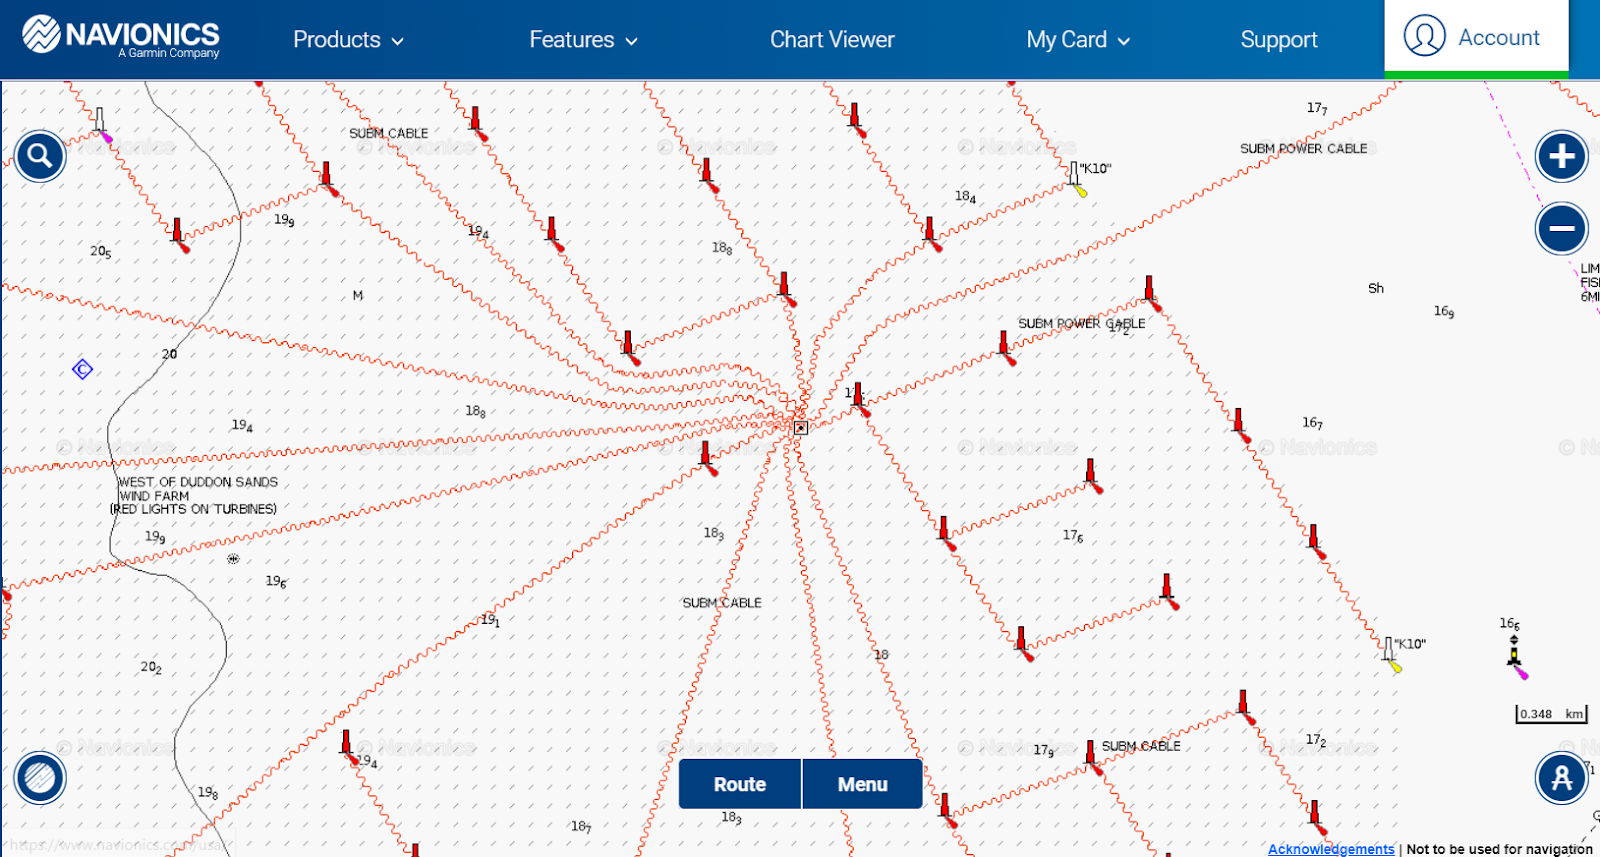The width and height of the screenshot is (1600, 857).
Task: Expand the My Card dropdown menu
Action: tap(1078, 40)
